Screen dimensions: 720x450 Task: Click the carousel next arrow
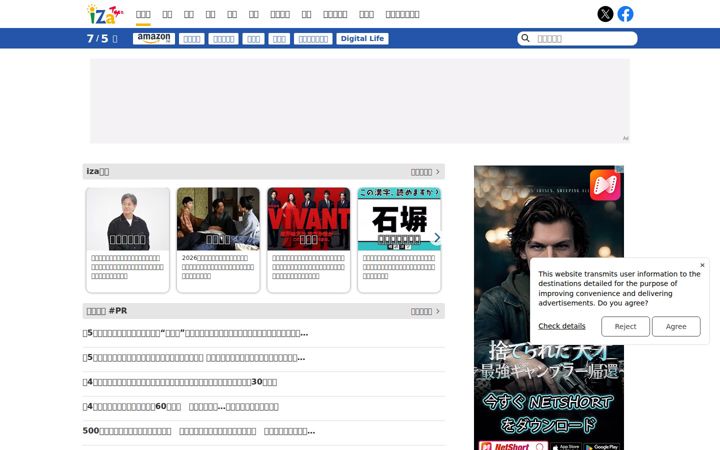pos(437,237)
